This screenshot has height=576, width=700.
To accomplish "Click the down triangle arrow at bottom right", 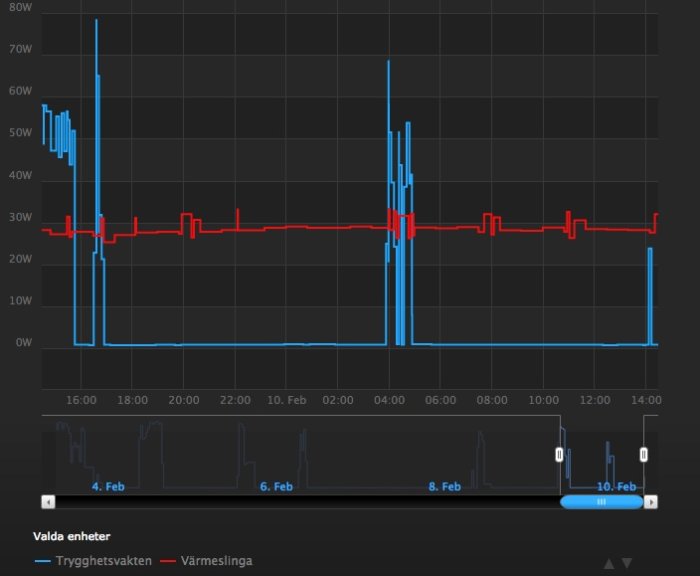I will (x=627, y=563).
